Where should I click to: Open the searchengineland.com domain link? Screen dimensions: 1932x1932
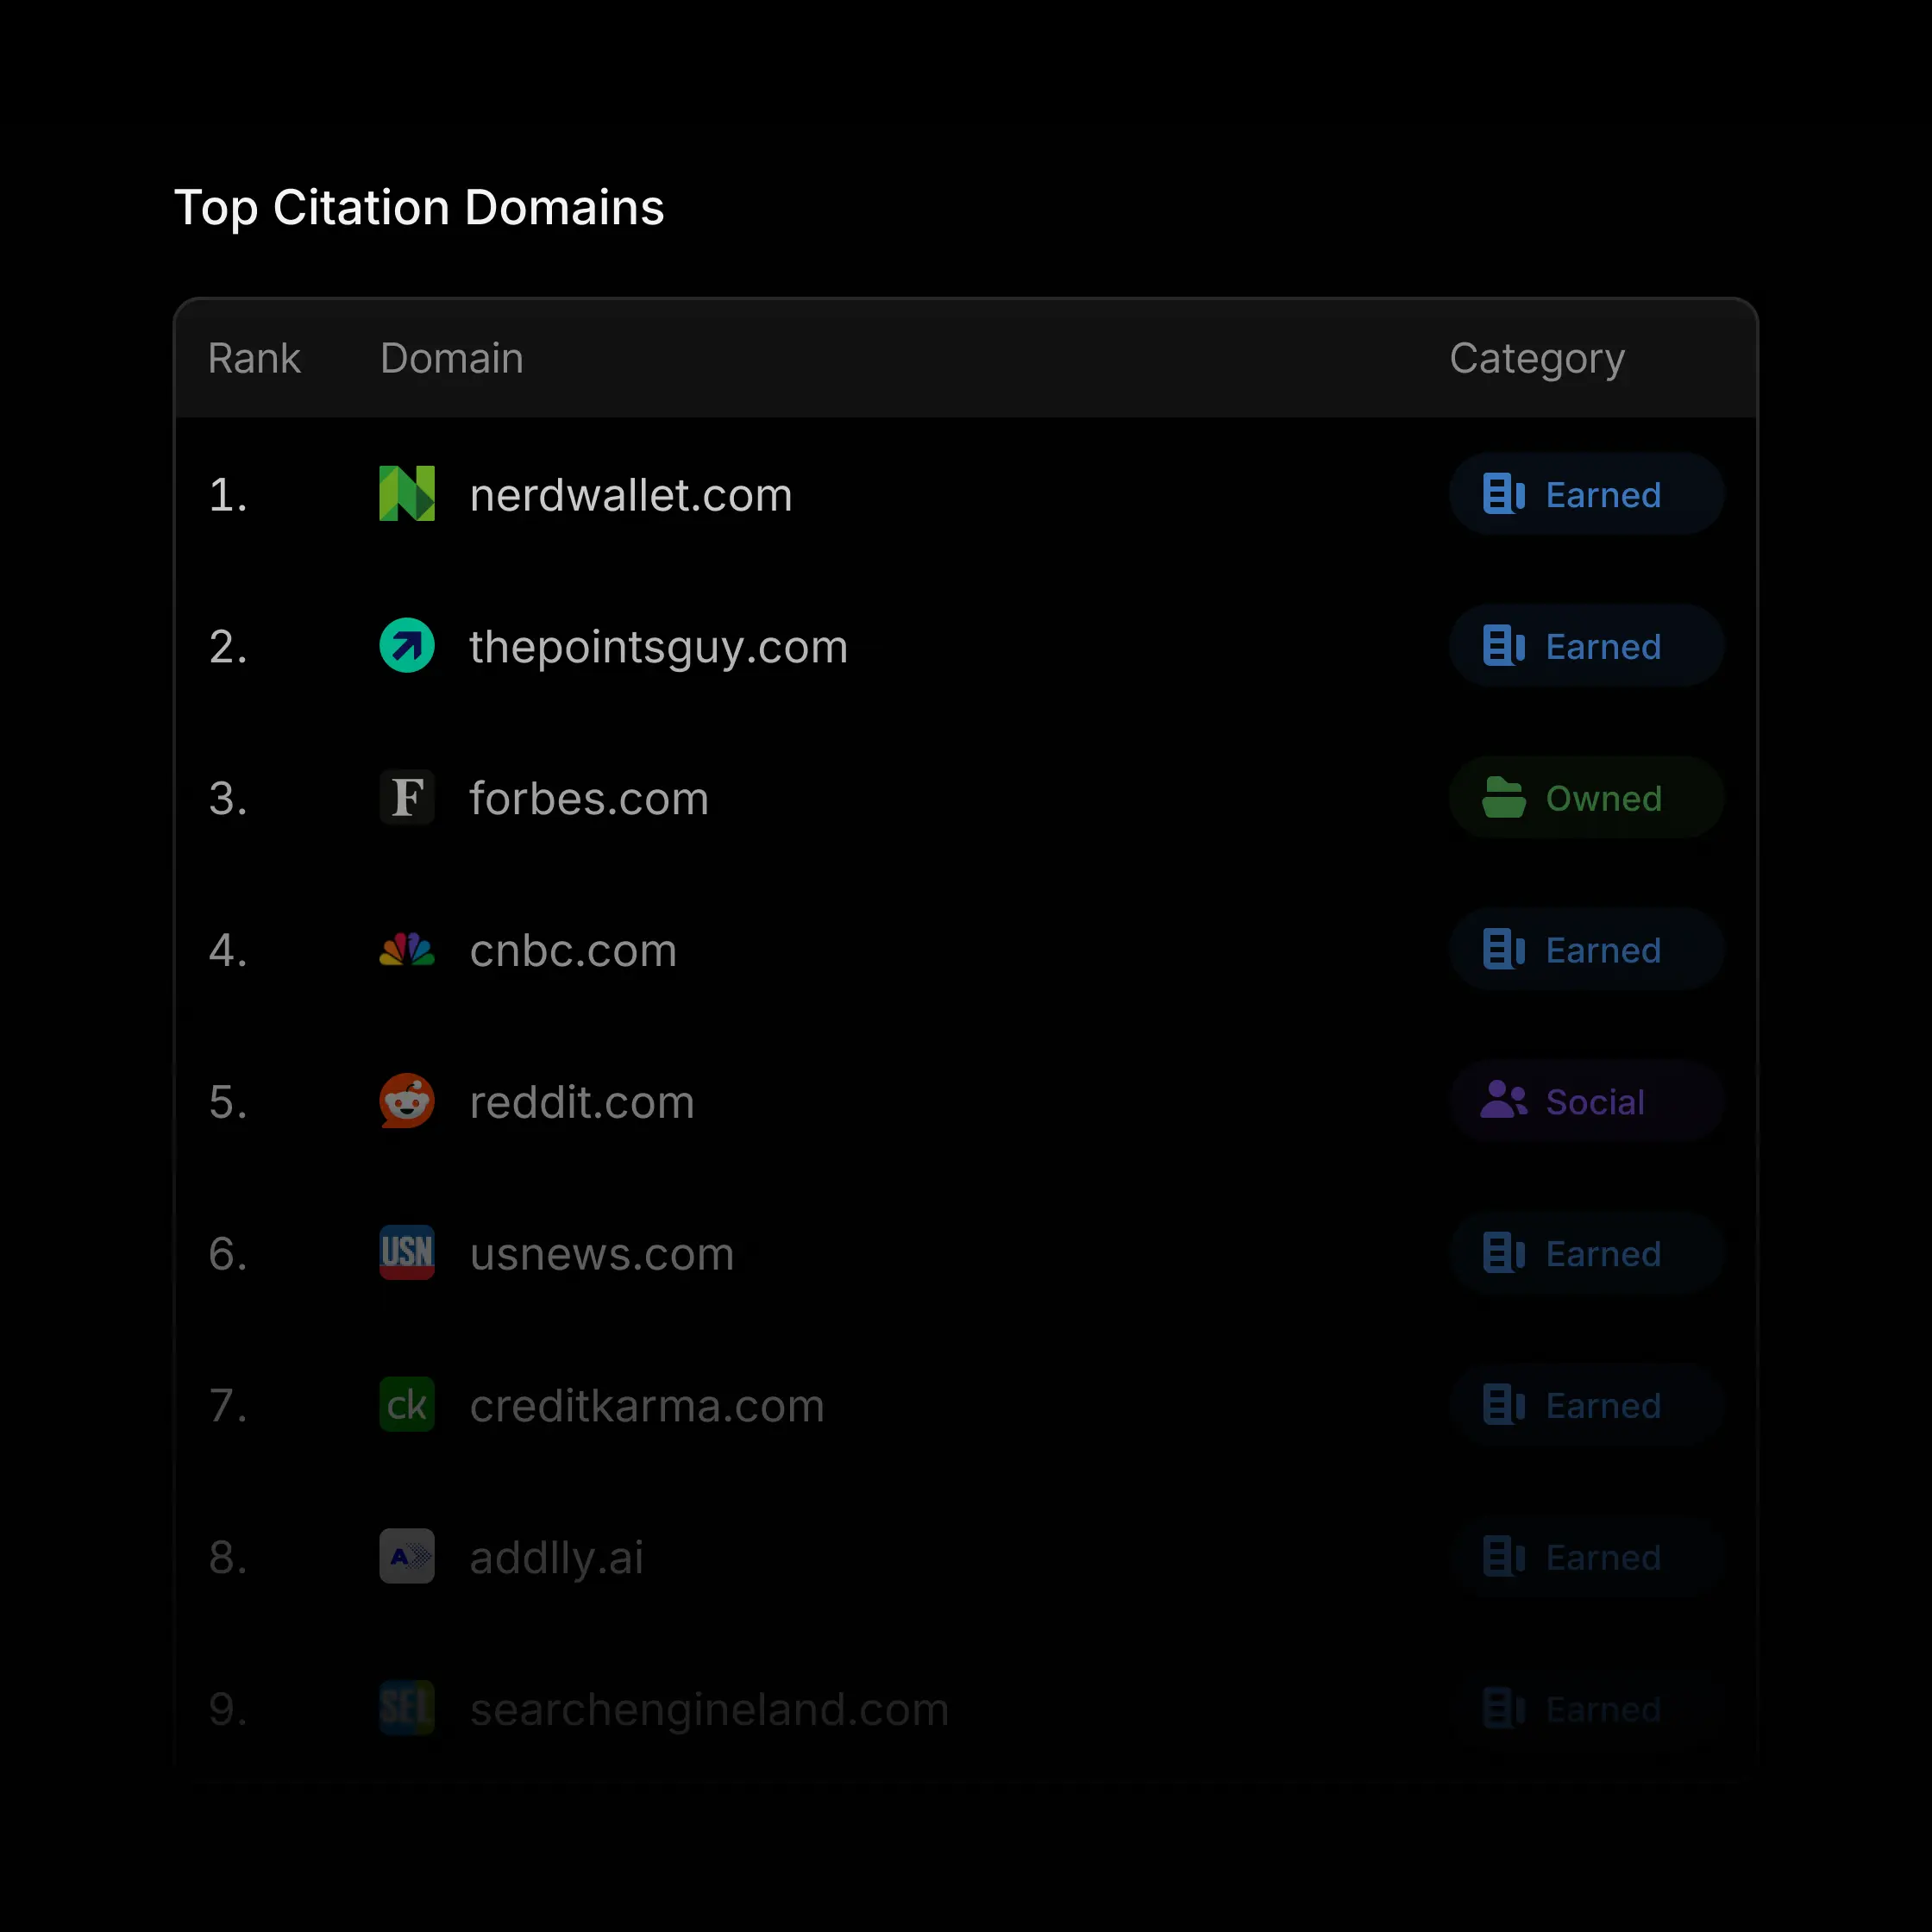coord(708,1709)
